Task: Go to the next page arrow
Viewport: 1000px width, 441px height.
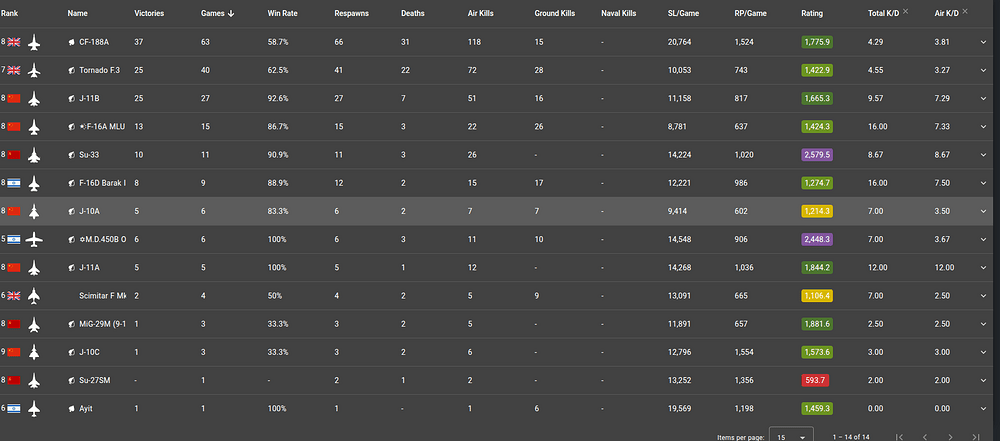Action: pos(950,437)
